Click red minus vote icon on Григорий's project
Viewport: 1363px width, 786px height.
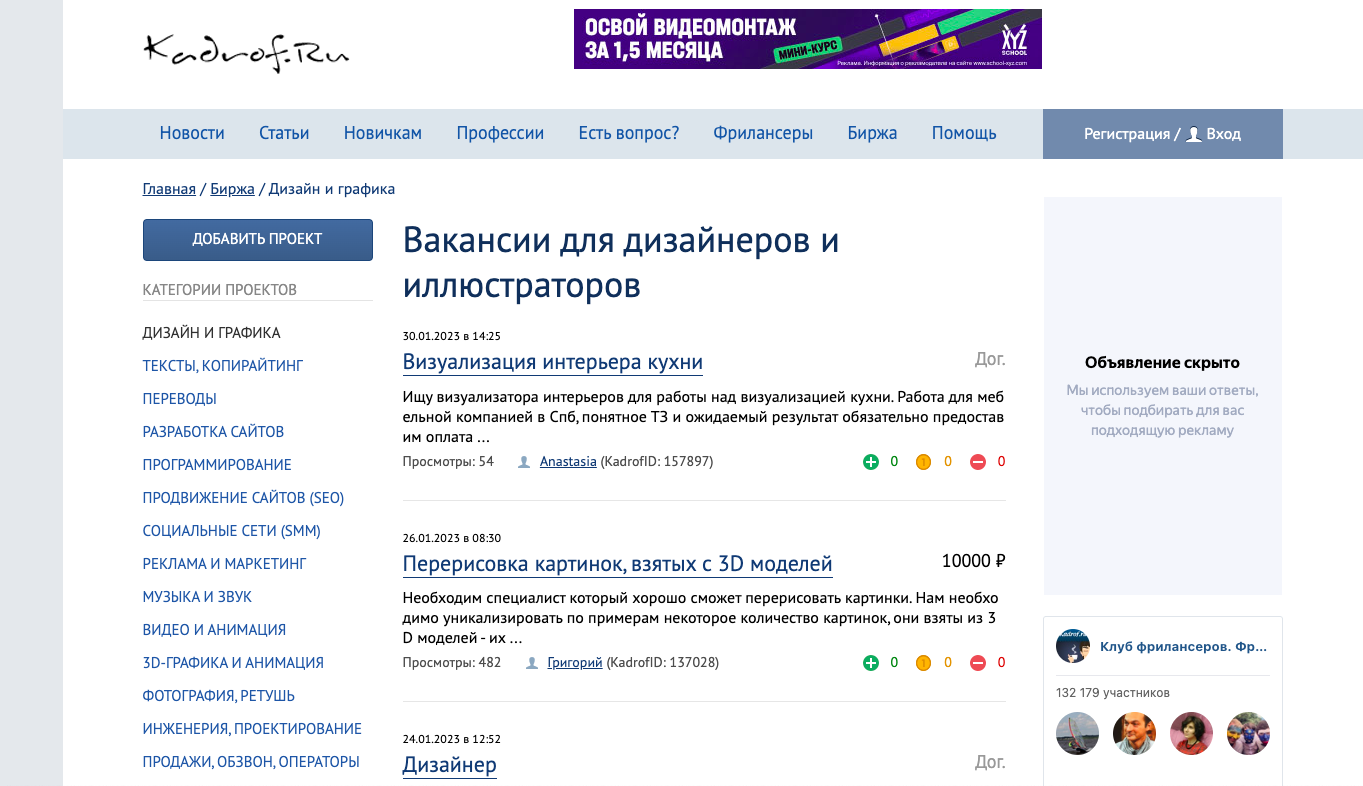click(978, 663)
